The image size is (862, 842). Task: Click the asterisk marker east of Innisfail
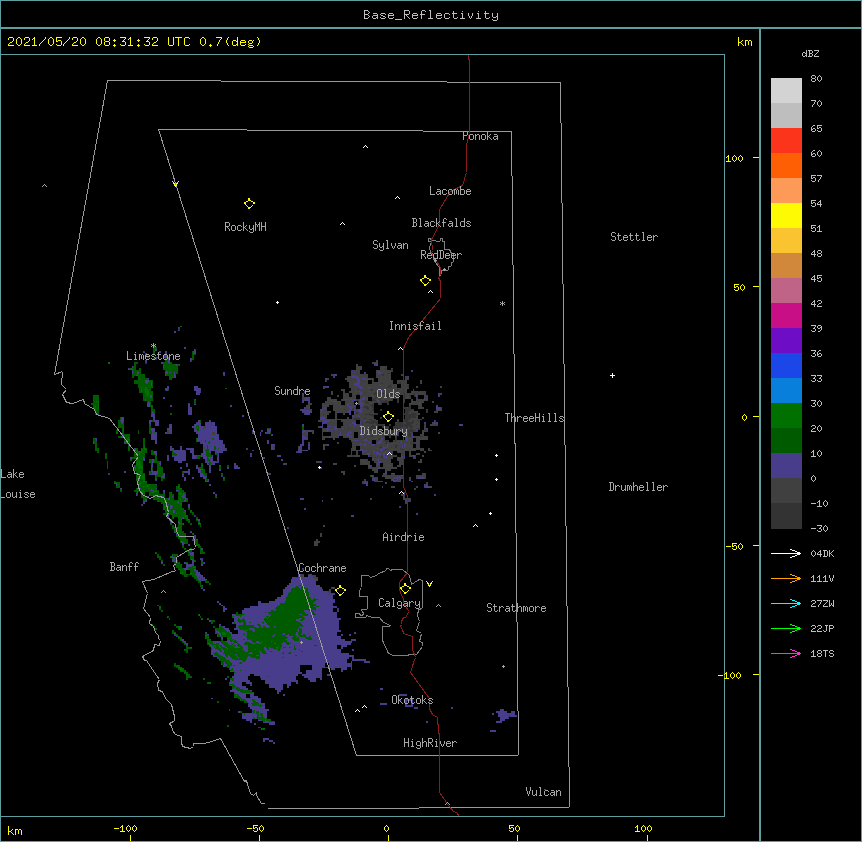click(502, 303)
